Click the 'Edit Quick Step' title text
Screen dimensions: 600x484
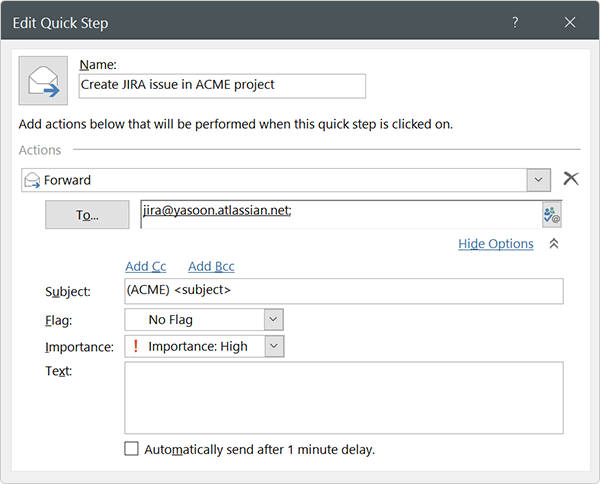(60, 23)
